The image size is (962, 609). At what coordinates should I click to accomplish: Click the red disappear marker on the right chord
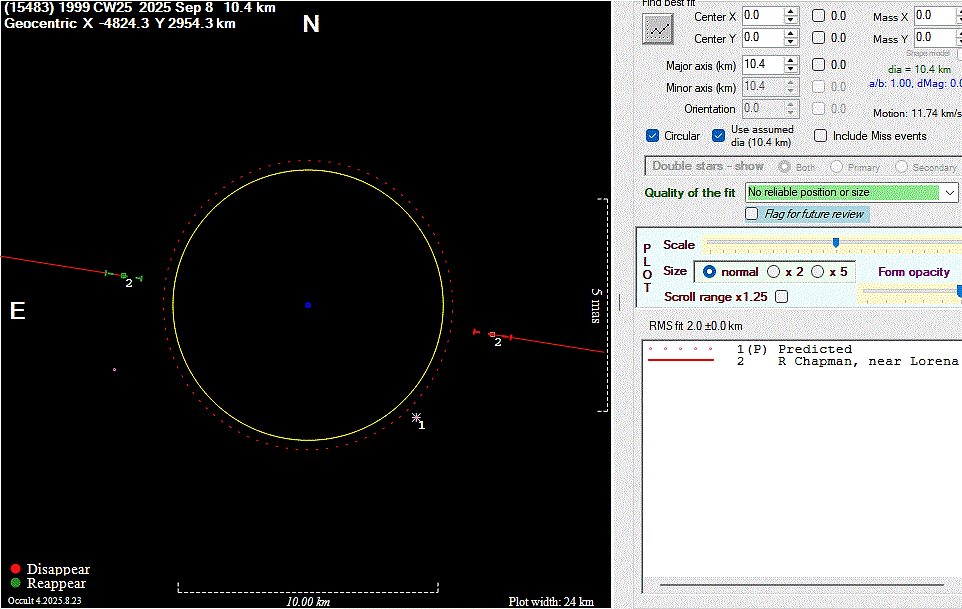492,334
